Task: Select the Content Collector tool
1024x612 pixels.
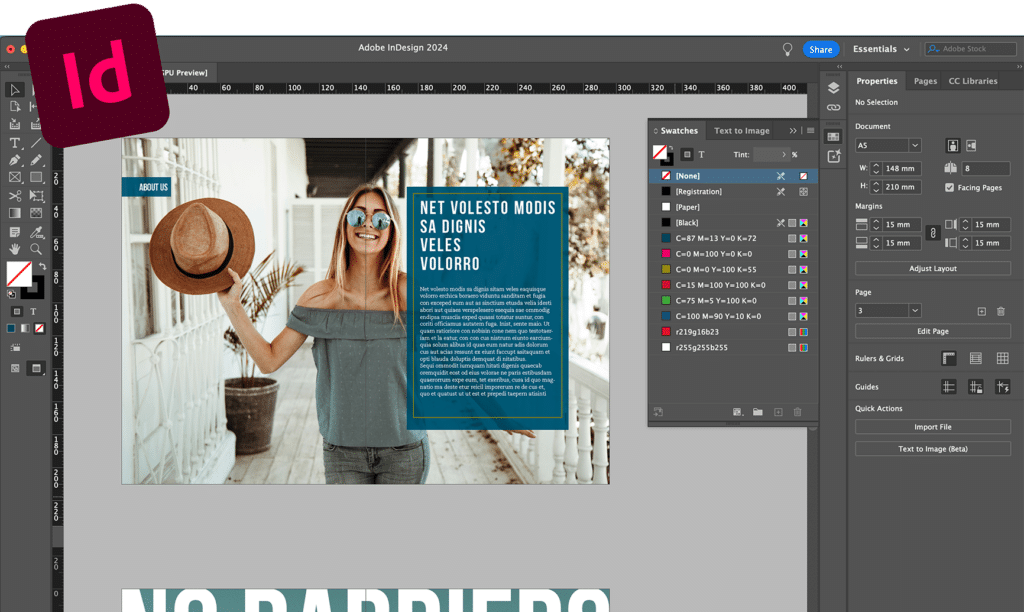Action: (x=14, y=124)
